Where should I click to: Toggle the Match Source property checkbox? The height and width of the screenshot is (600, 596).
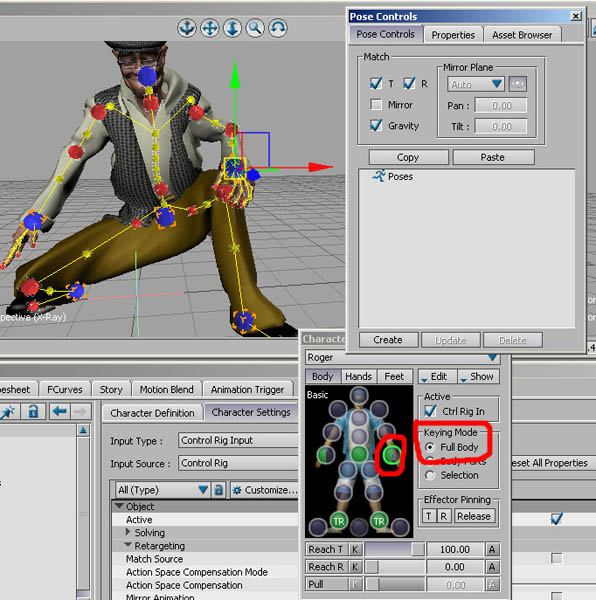[557, 558]
